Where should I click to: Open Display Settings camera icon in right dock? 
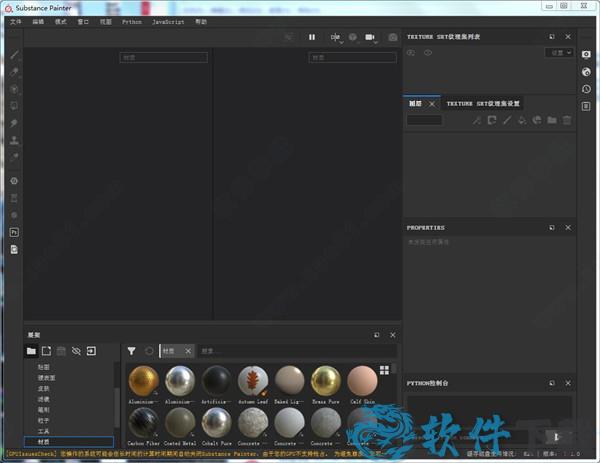pyautogui.click(x=586, y=54)
